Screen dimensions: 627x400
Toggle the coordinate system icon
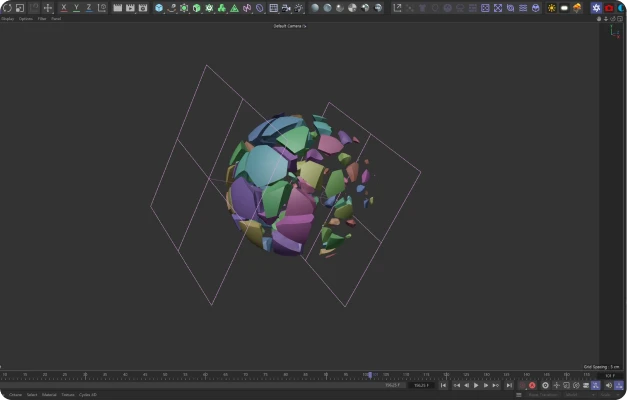pyautogui.click(x=102, y=8)
